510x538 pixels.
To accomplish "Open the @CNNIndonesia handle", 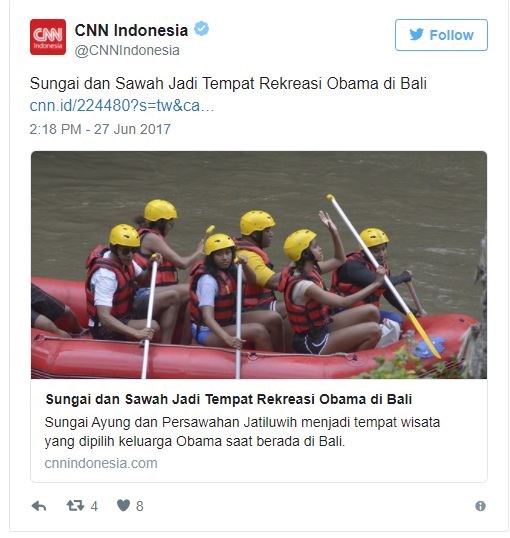I will (127, 50).
